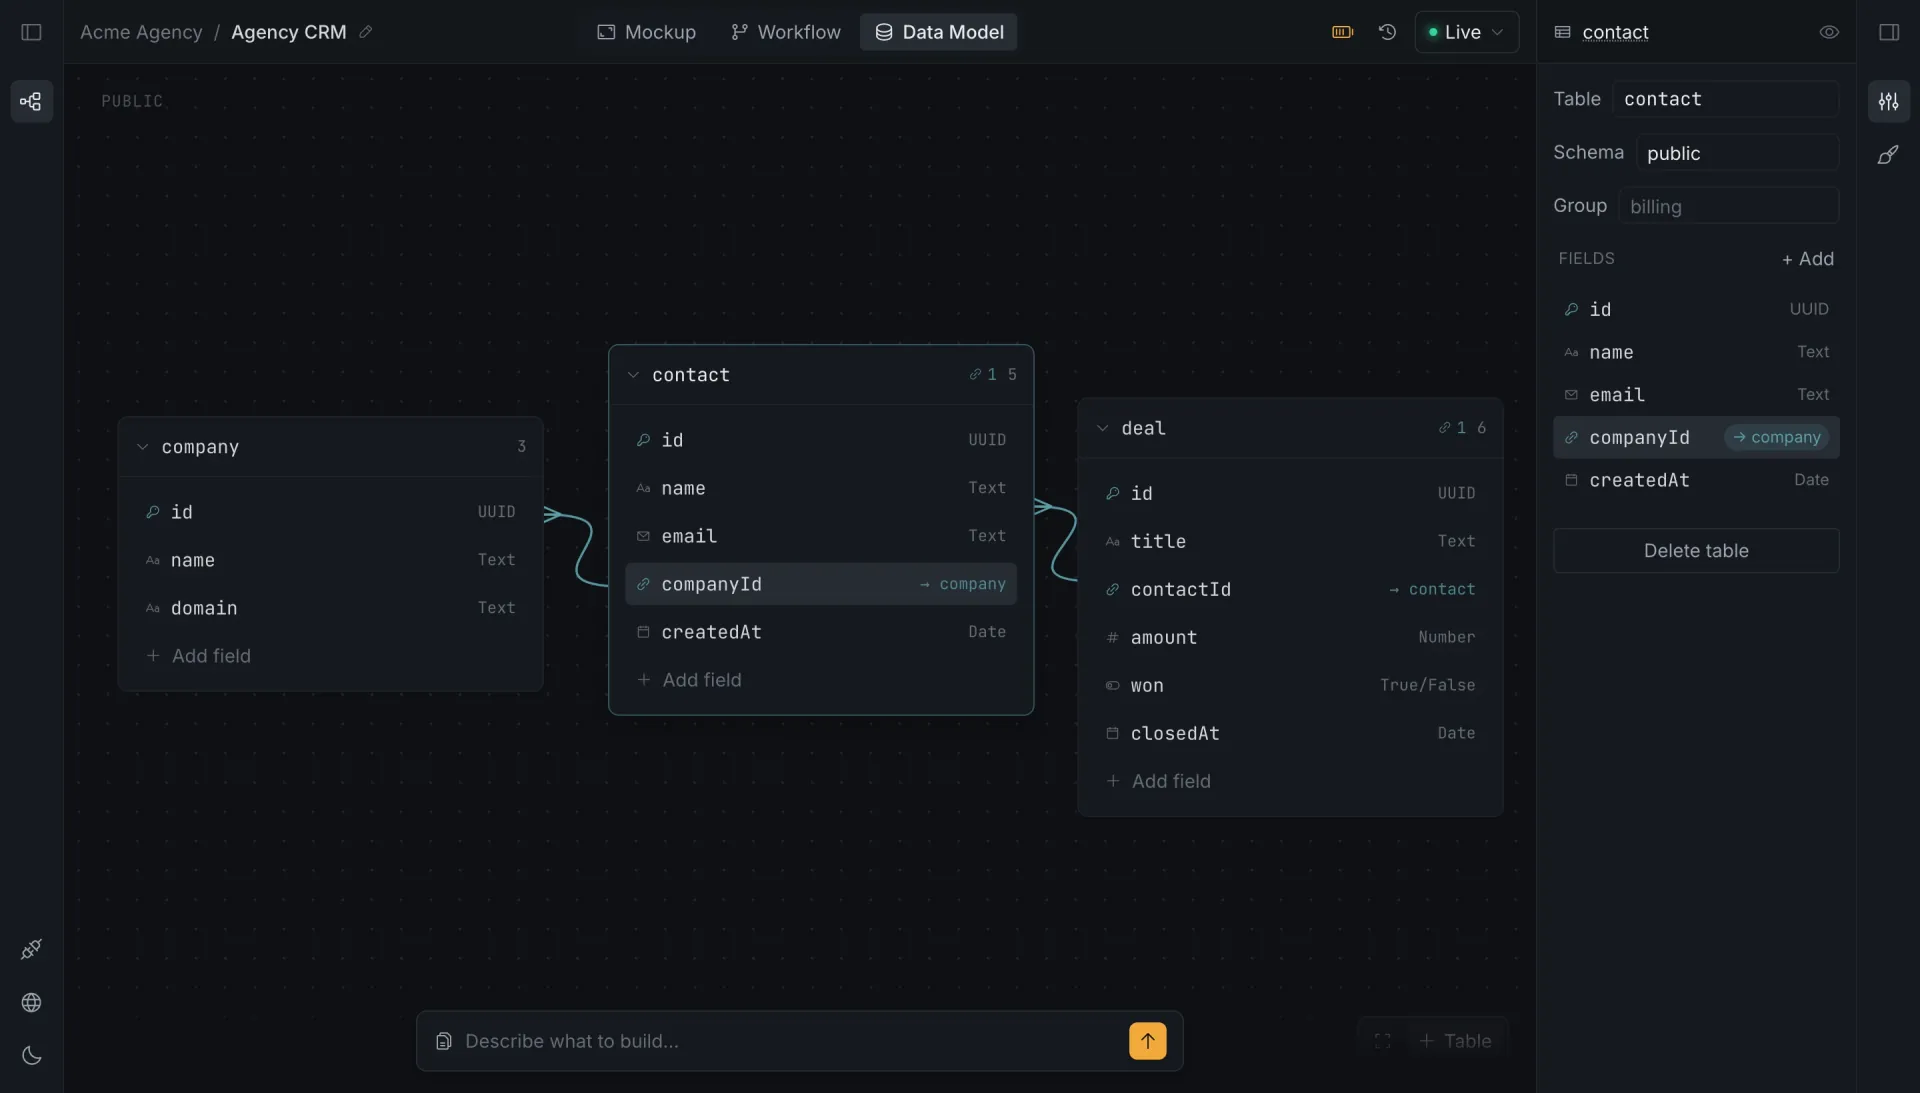The width and height of the screenshot is (1920, 1093).
Task: Open the Live environment dropdown
Action: [1466, 32]
